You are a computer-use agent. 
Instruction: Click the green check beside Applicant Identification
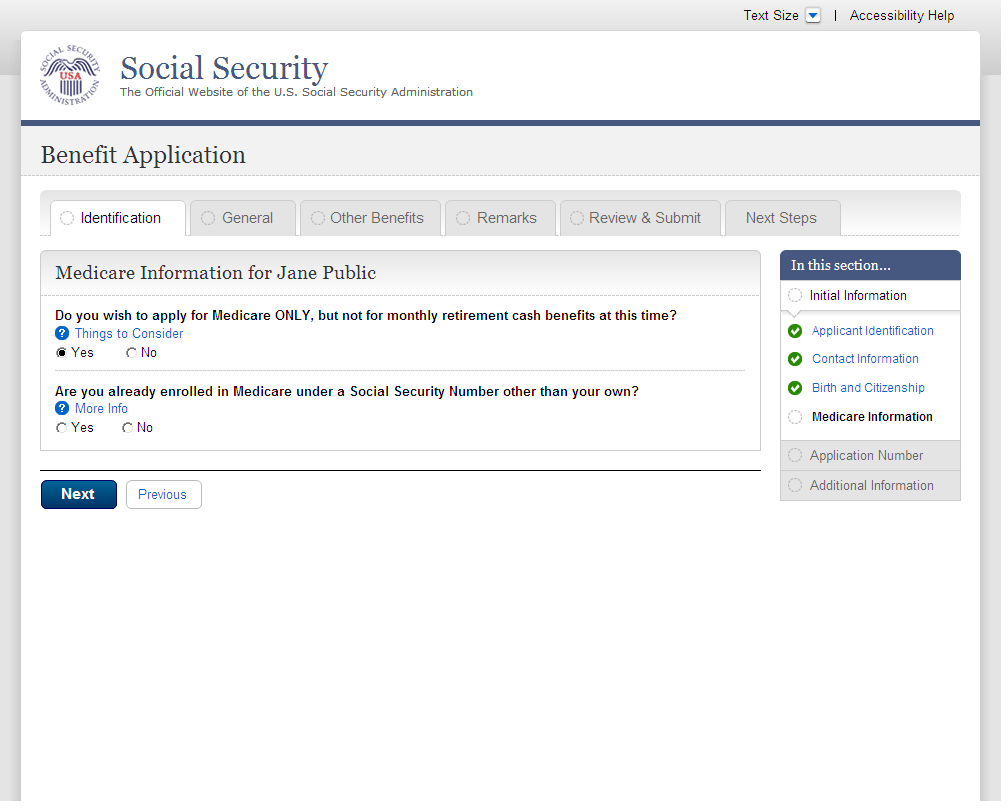click(795, 331)
